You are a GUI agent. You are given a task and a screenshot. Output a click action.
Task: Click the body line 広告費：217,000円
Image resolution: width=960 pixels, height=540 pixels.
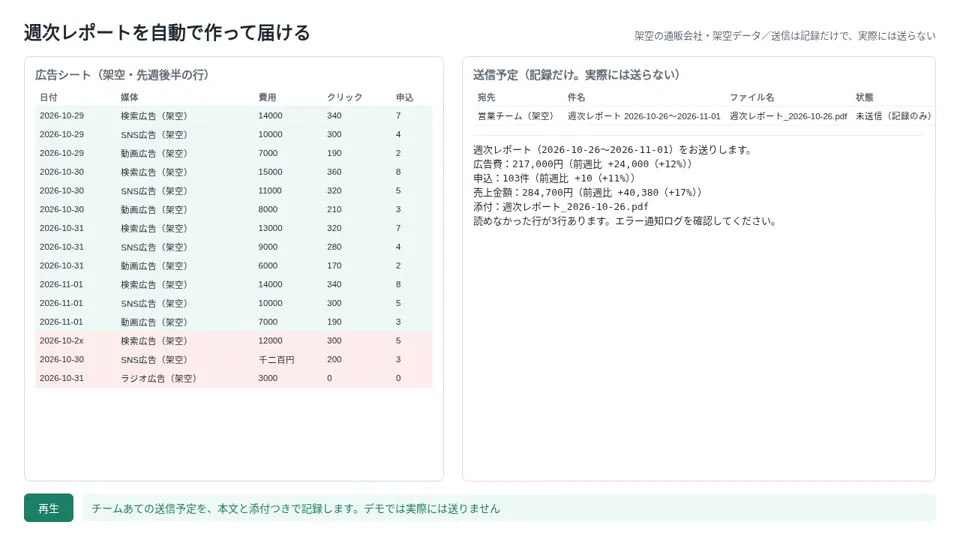point(582,164)
